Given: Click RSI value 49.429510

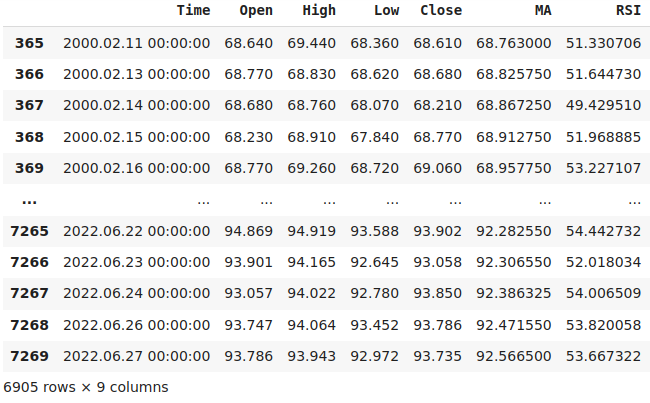Looking at the screenshot, I should click(604, 105).
